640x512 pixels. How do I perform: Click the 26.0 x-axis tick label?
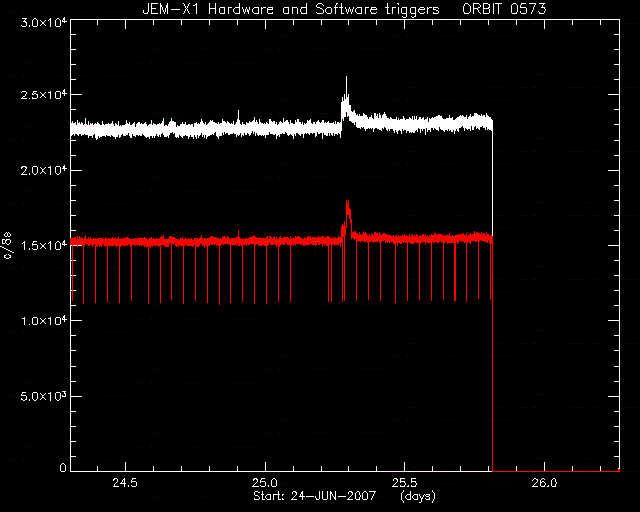click(544, 483)
